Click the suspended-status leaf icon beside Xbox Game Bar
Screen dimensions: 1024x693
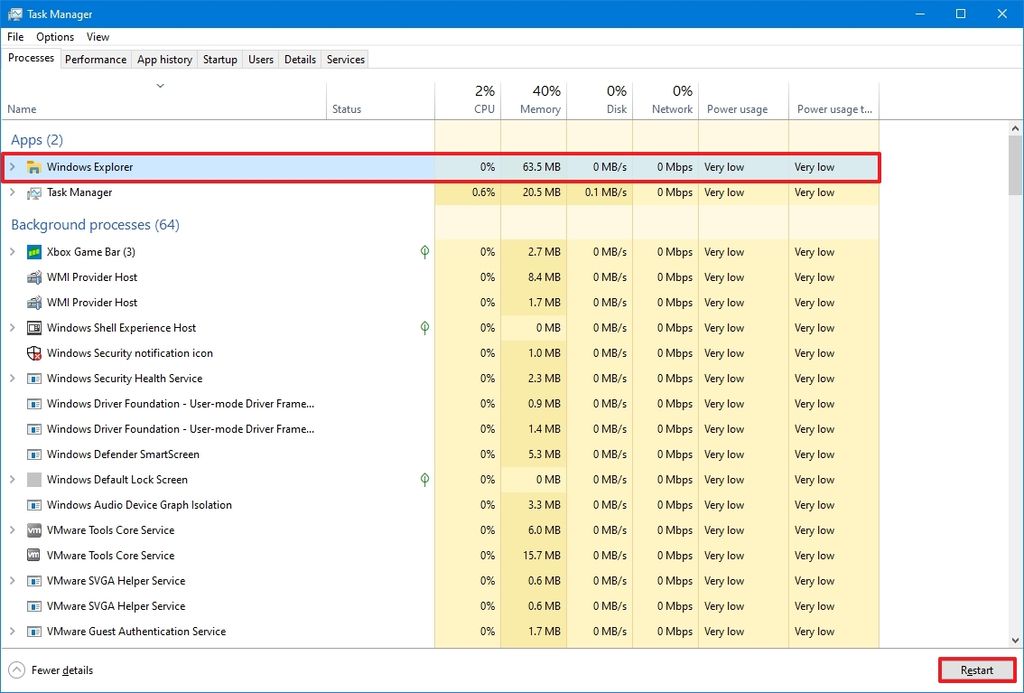coord(424,252)
